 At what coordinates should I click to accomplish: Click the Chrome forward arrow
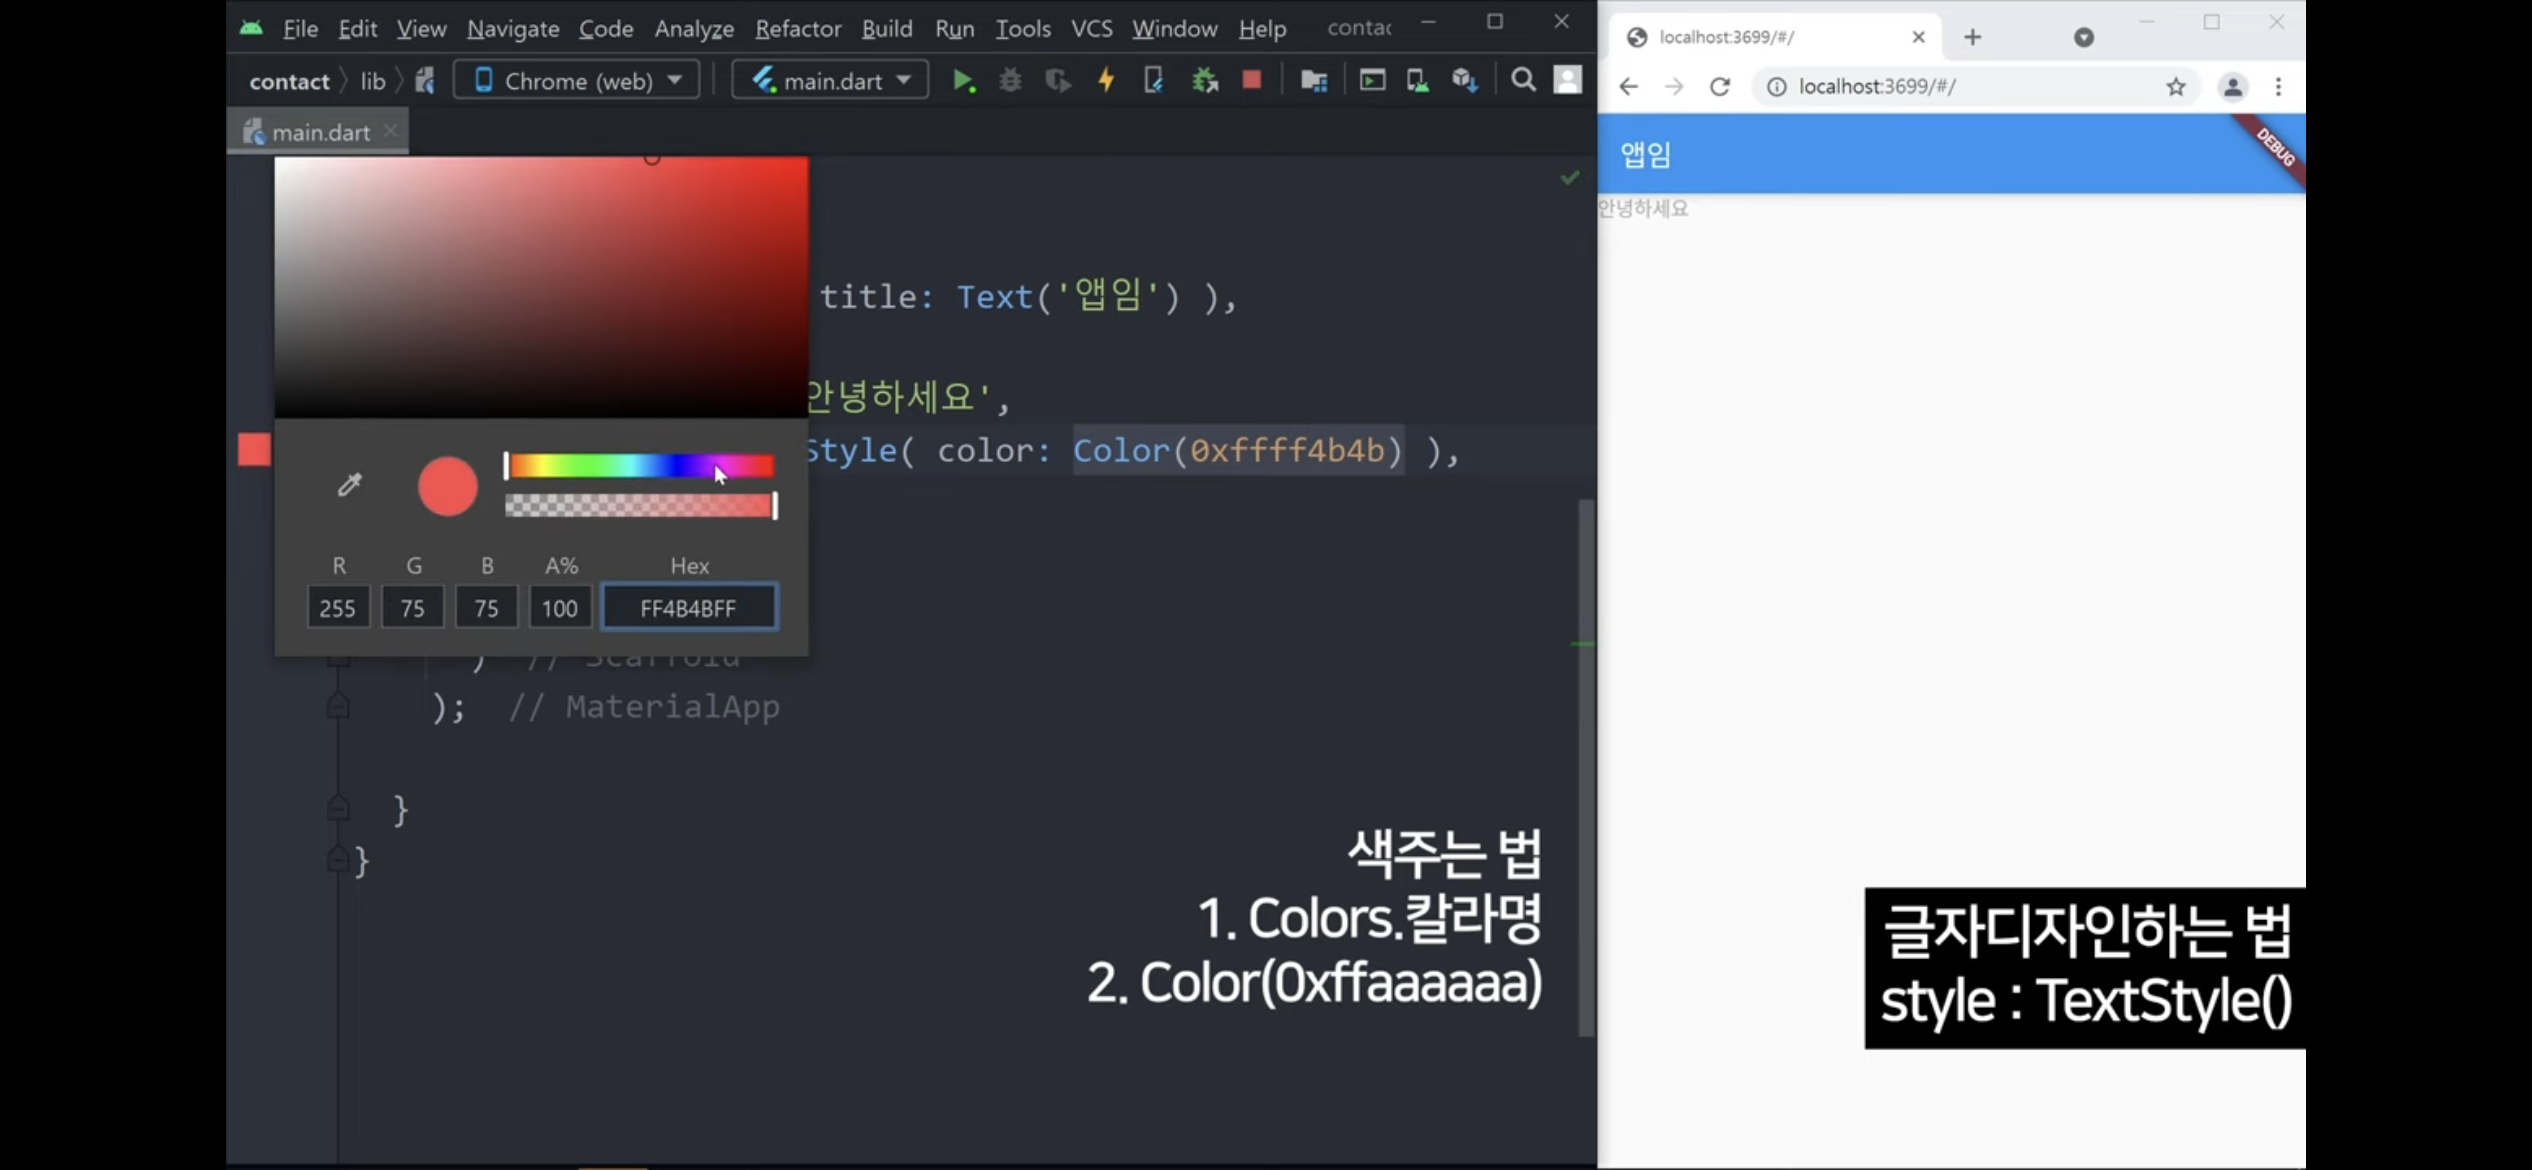coord(1674,87)
